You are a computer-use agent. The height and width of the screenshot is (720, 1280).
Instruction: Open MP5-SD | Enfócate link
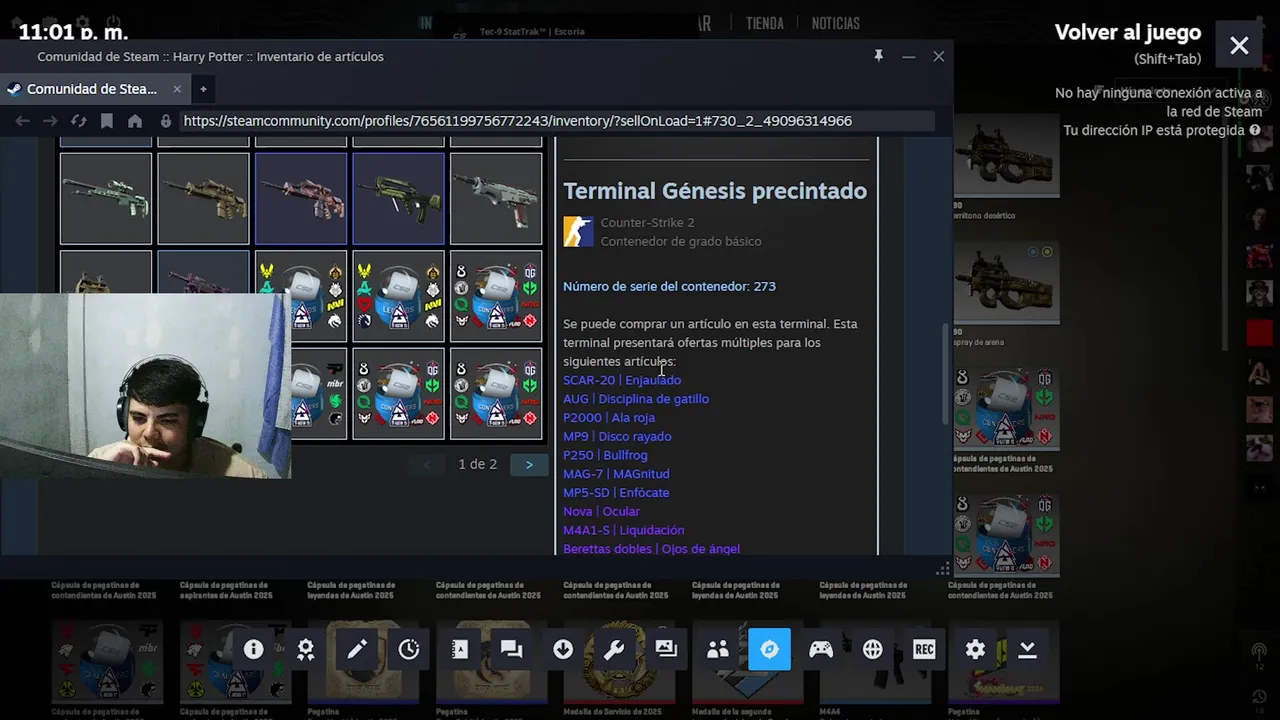tap(616, 493)
